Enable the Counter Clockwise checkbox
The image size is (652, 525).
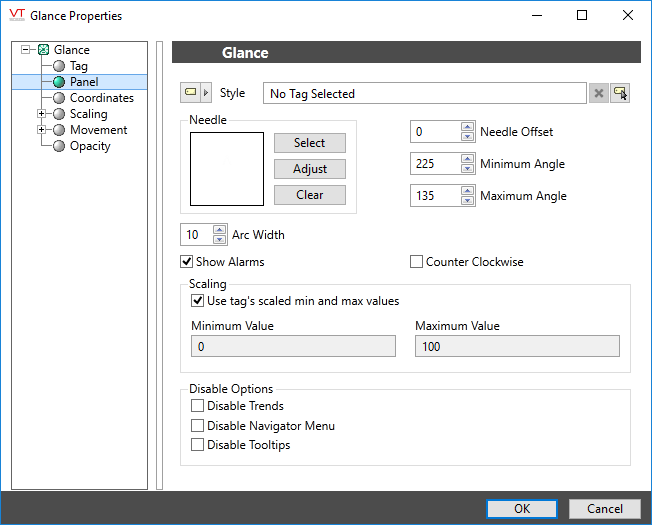417,262
